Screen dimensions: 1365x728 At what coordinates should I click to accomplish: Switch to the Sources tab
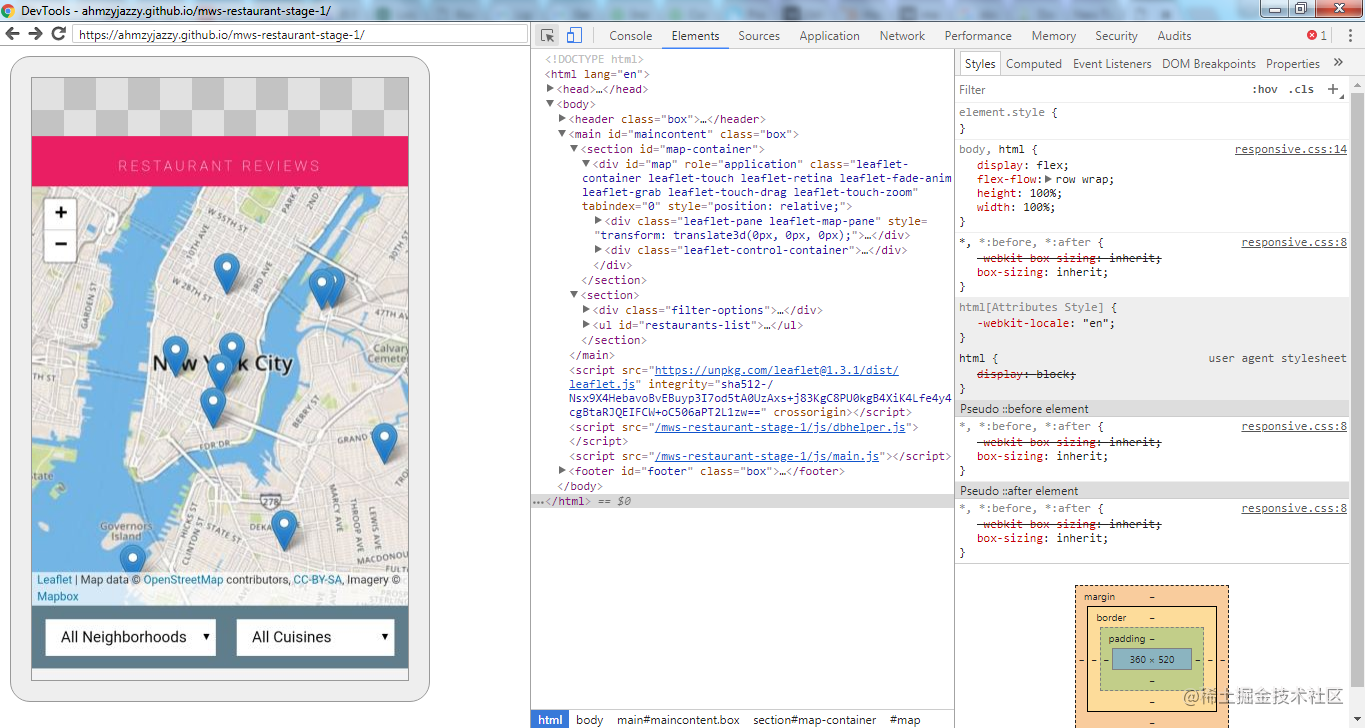[759, 35]
